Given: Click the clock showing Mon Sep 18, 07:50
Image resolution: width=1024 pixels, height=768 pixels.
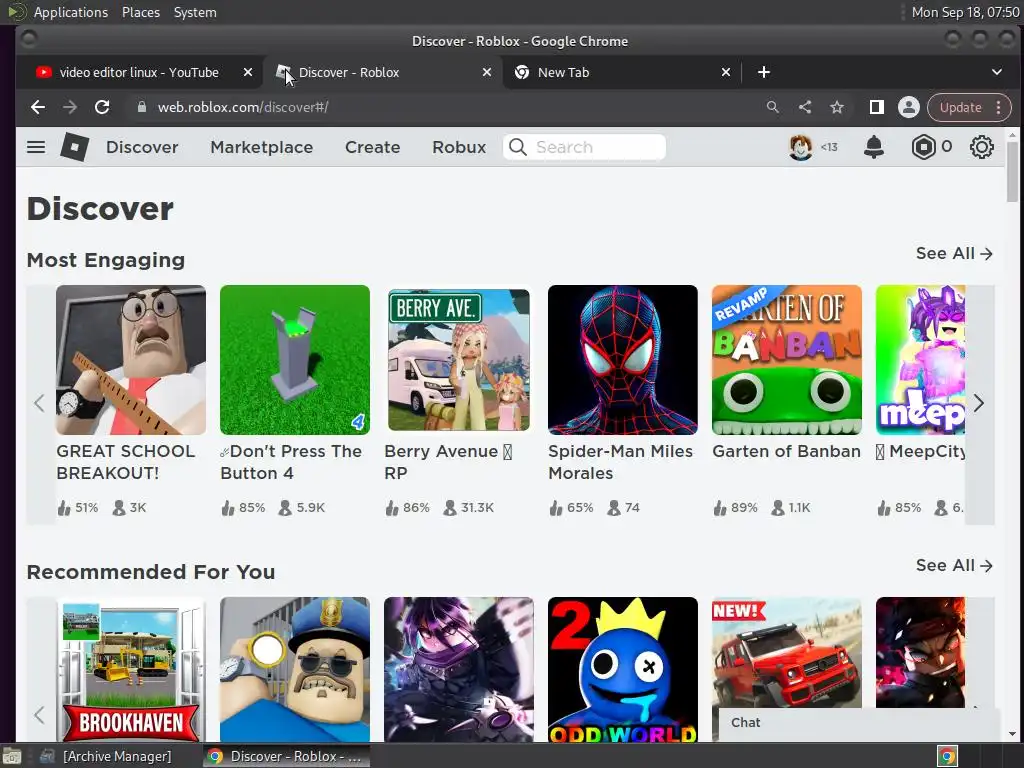Looking at the screenshot, I should [965, 12].
